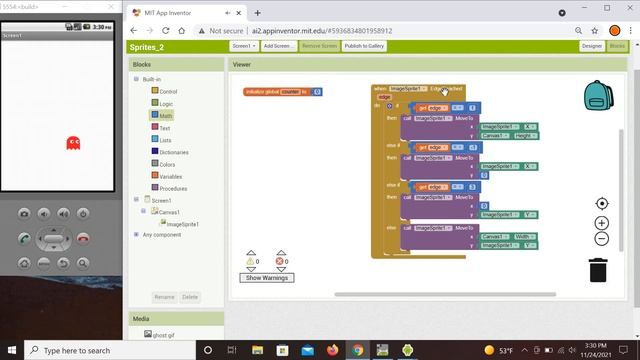Select the MIT App Inventor browser tab
Image resolution: width=640 pixels, height=360 pixels.
(x=186, y=13)
